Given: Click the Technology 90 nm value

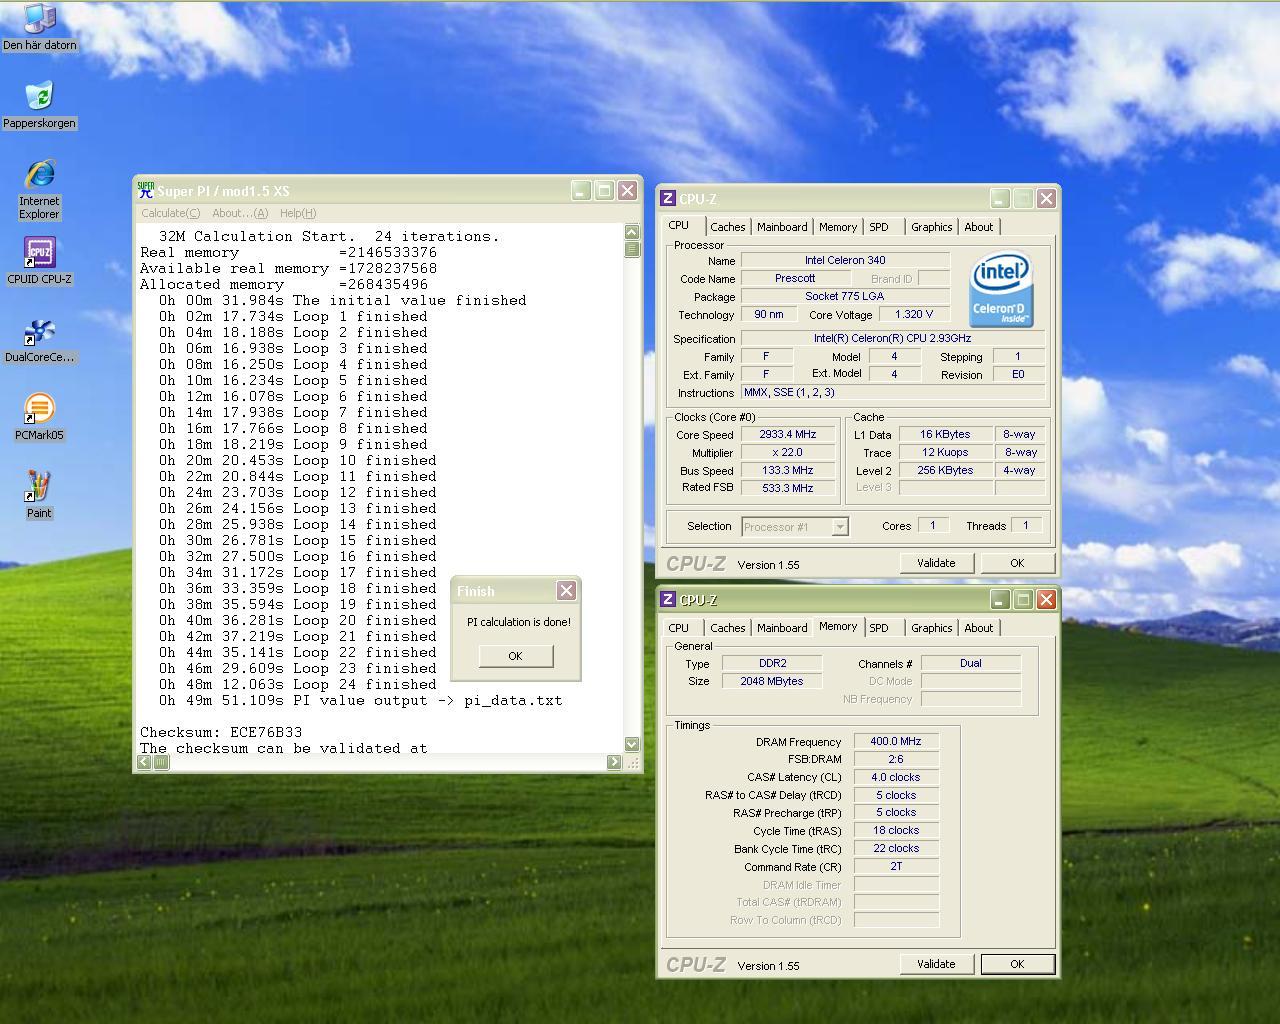Looking at the screenshot, I should pyautogui.click(x=769, y=314).
